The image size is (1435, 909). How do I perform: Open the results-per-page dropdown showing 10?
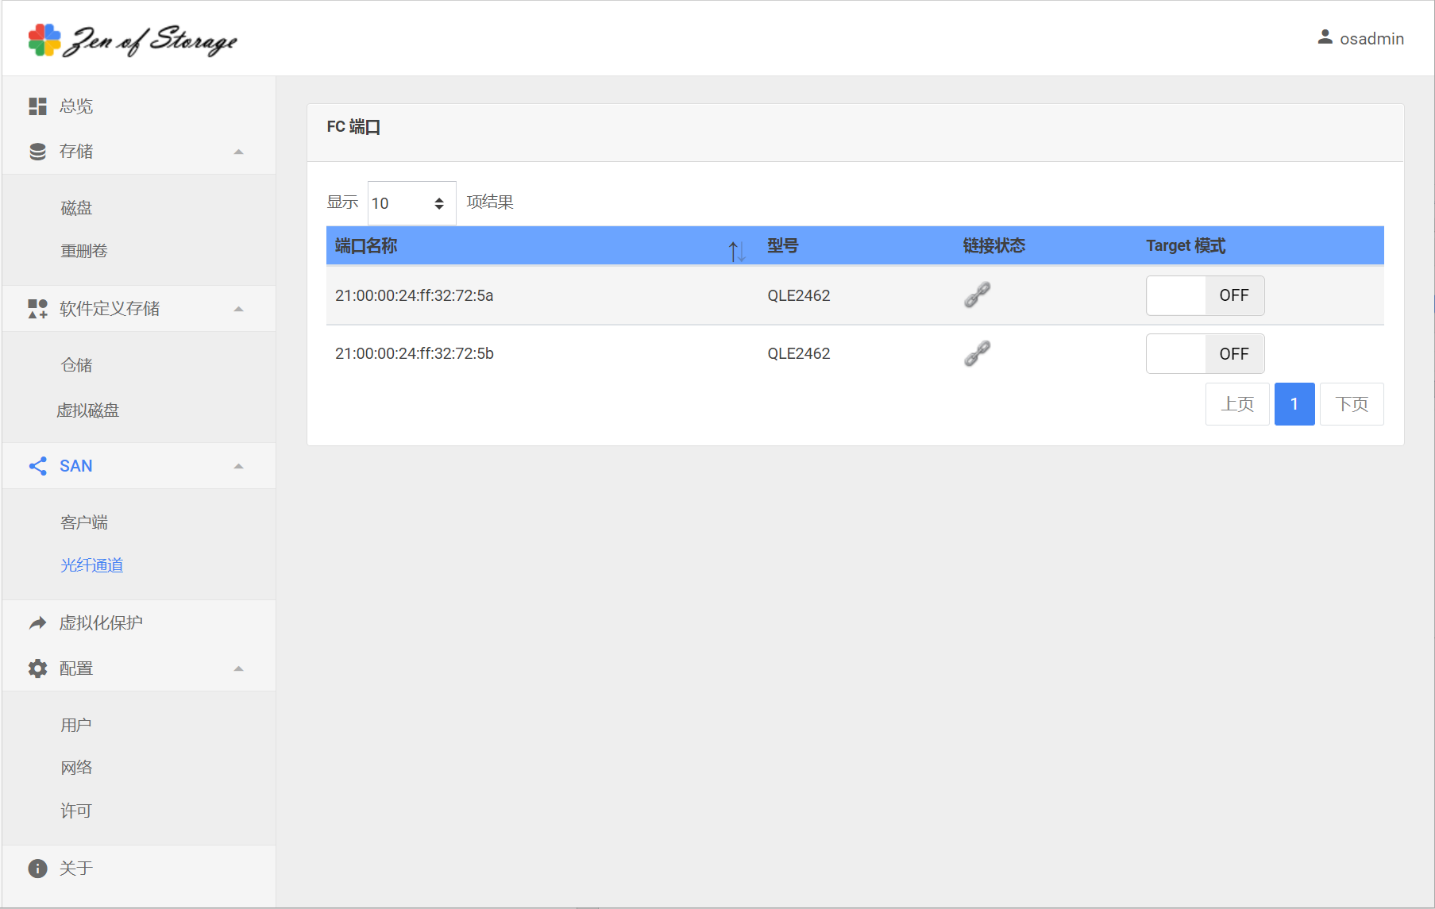411,203
